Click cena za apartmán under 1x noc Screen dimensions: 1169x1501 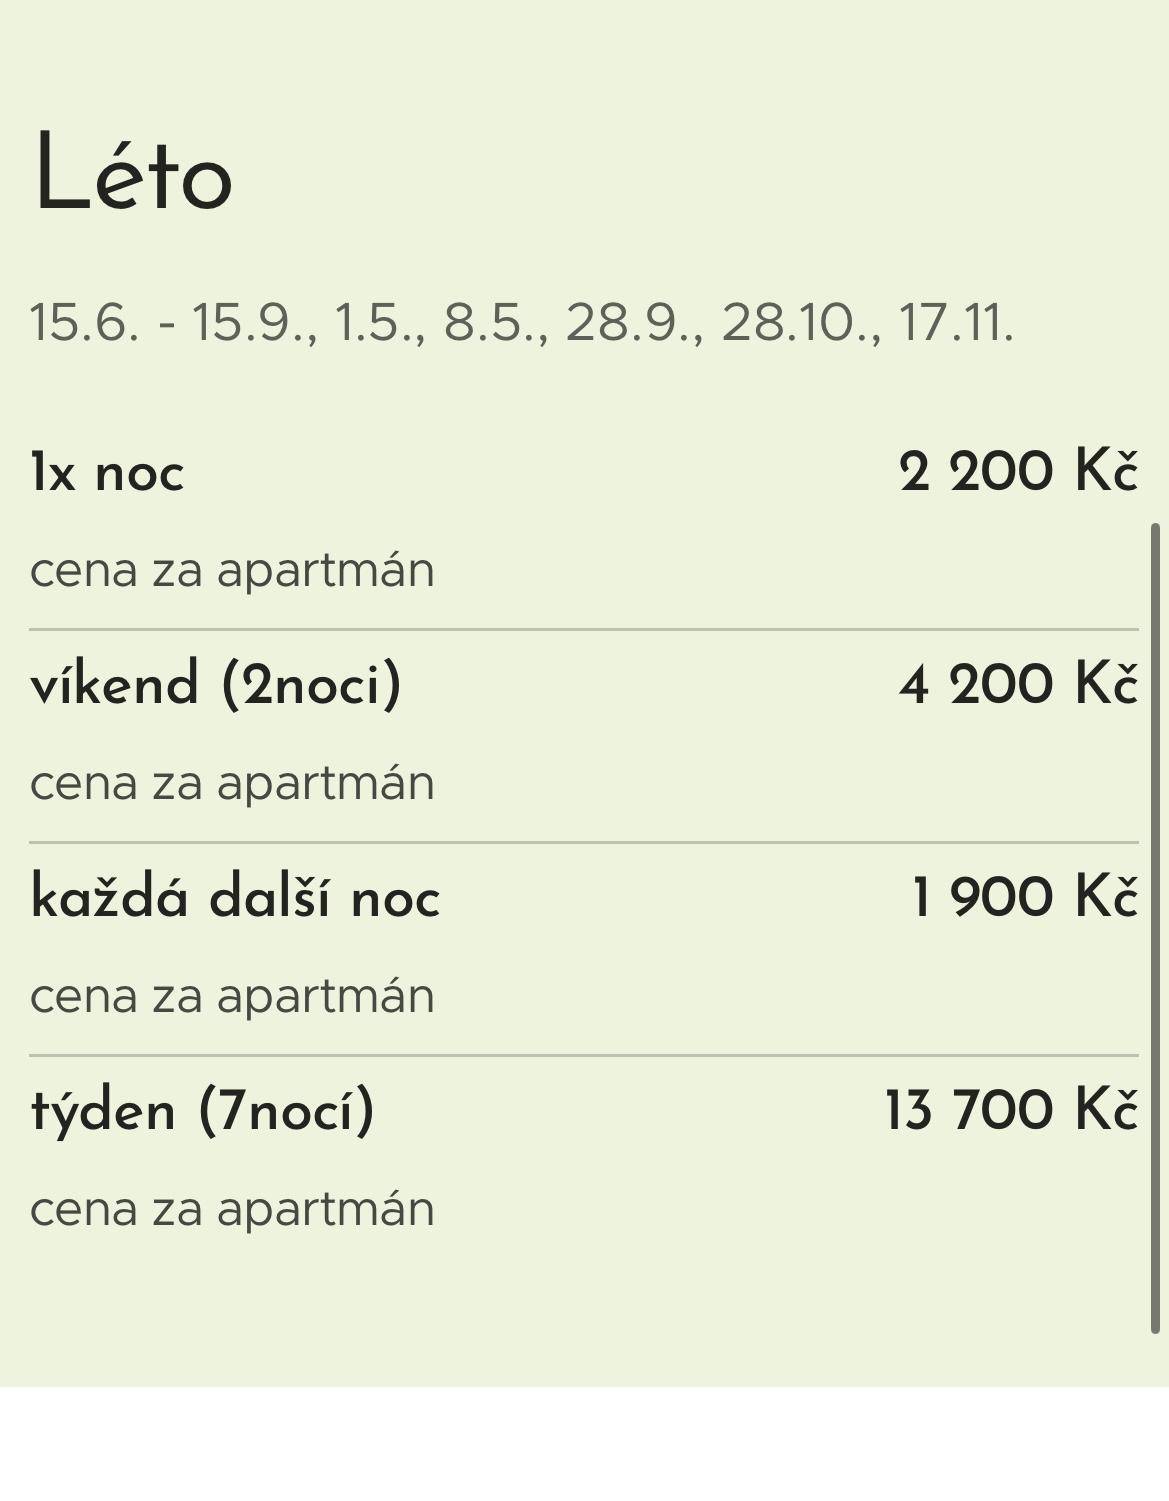coord(232,571)
